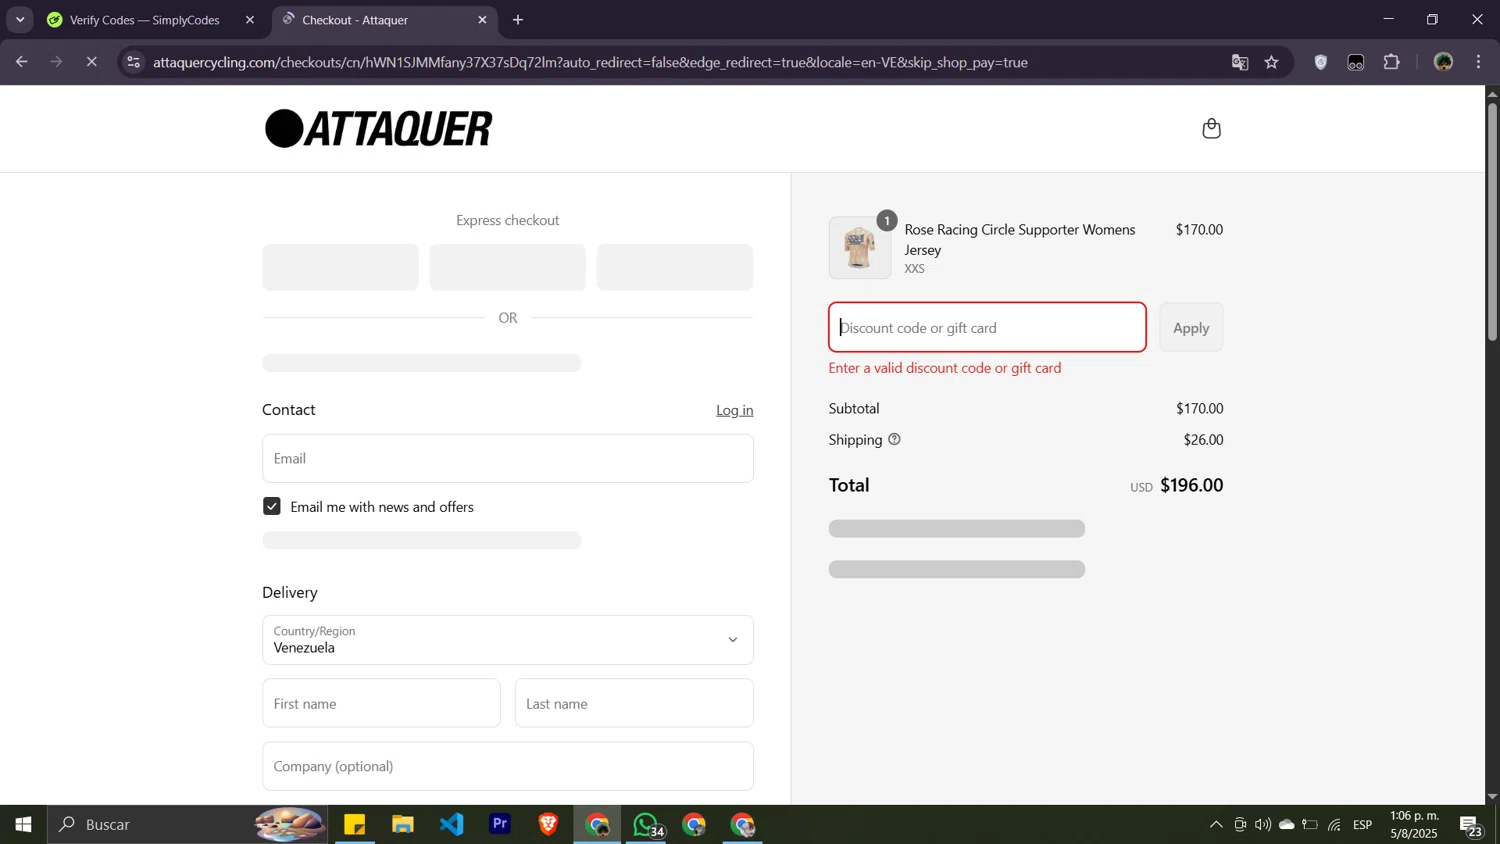Show hidden system tray icons
Screen dimensions: 1500x844
coord(1216,825)
